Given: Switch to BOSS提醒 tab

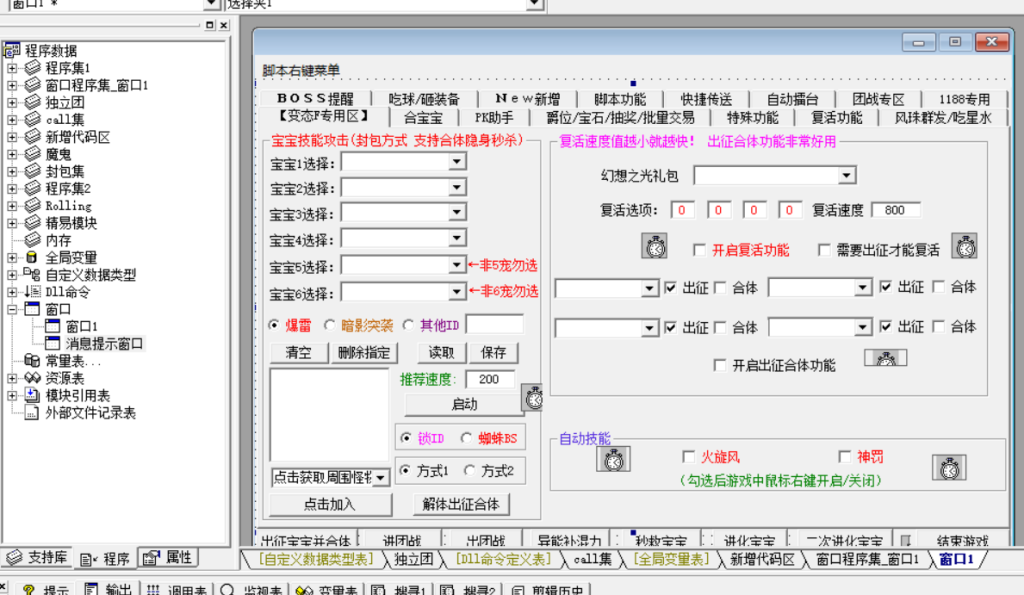Looking at the screenshot, I should [315, 99].
